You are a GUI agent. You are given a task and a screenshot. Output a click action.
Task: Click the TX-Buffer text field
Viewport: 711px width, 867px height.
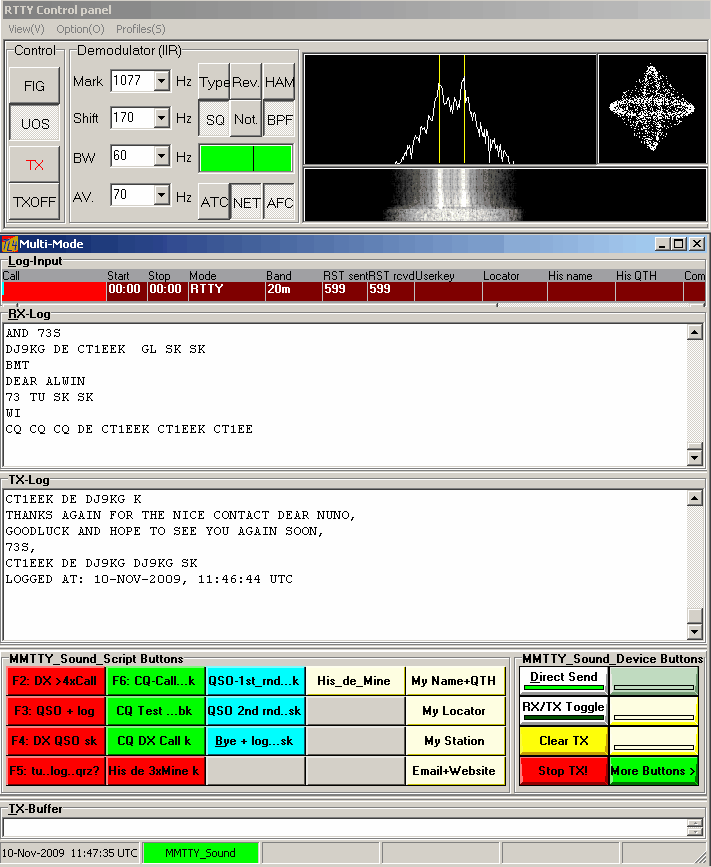[x=344, y=827]
